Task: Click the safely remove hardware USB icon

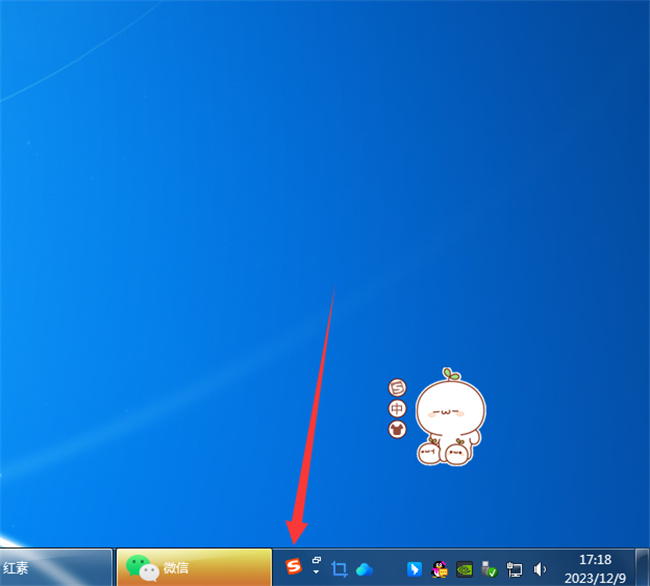Action: [489, 569]
